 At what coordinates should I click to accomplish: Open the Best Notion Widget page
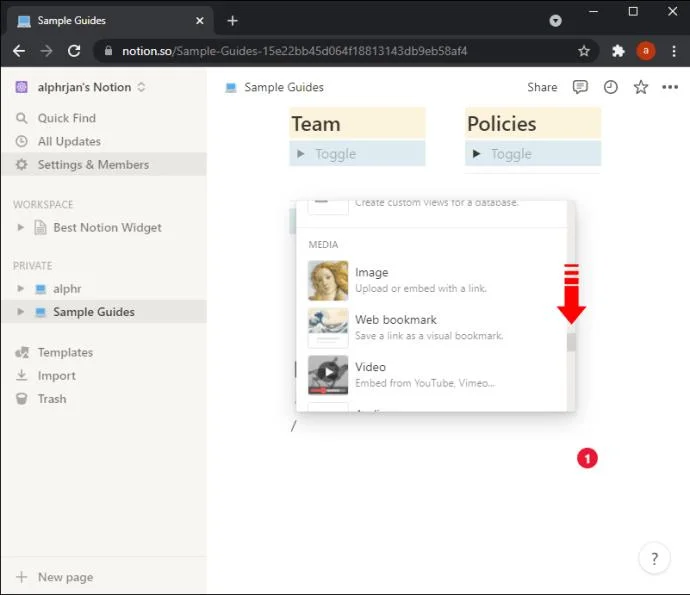pos(107,228)
